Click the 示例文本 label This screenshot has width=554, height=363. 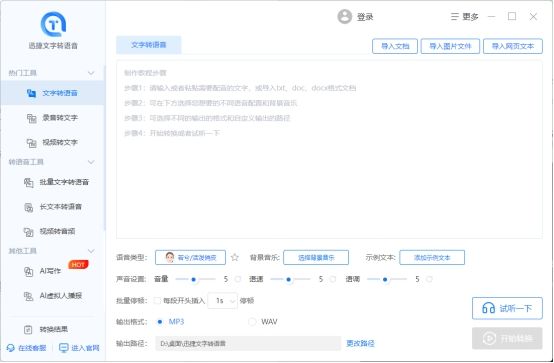pos(381,257)
